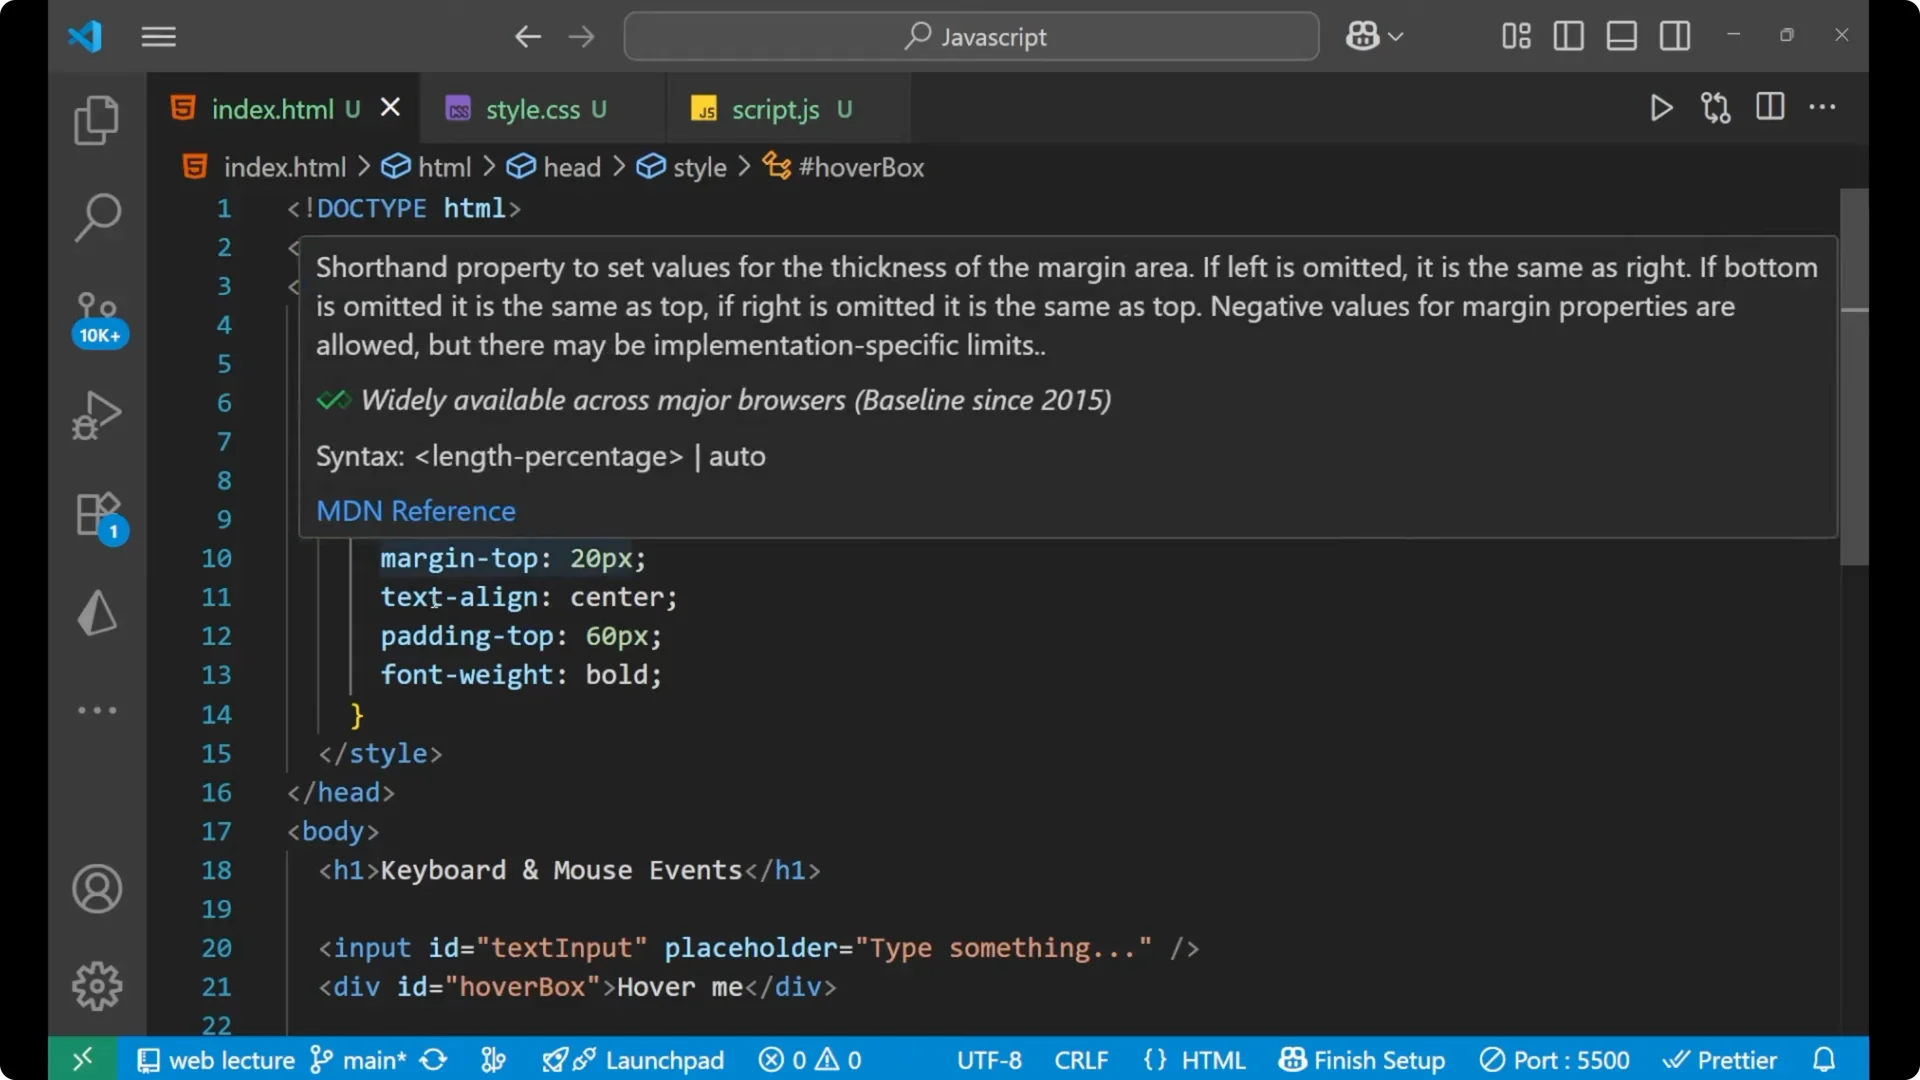Open the Run and Debug view
The width and height of the screenshot is (1920, 1080).
(x=96, y=414)
